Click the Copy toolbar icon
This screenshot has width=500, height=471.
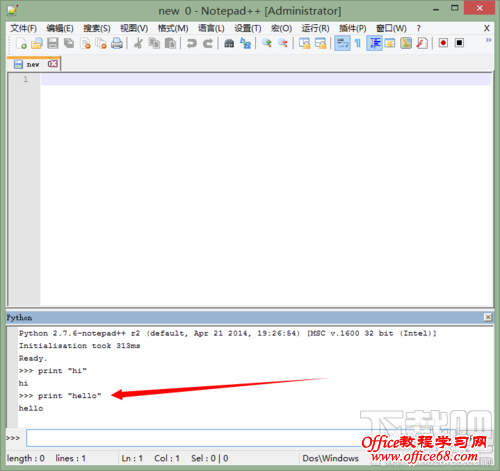coord(154,43)
